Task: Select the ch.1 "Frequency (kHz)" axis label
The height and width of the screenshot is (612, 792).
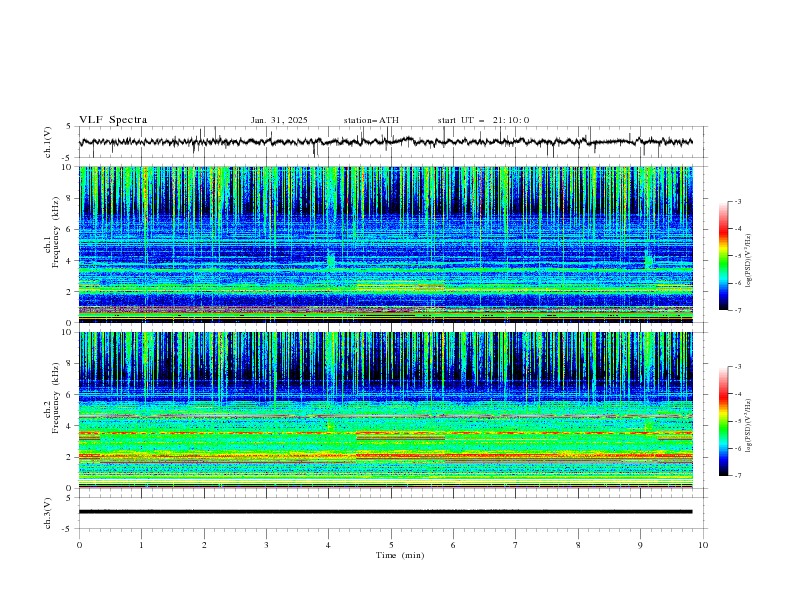Action: click(55, 233)
